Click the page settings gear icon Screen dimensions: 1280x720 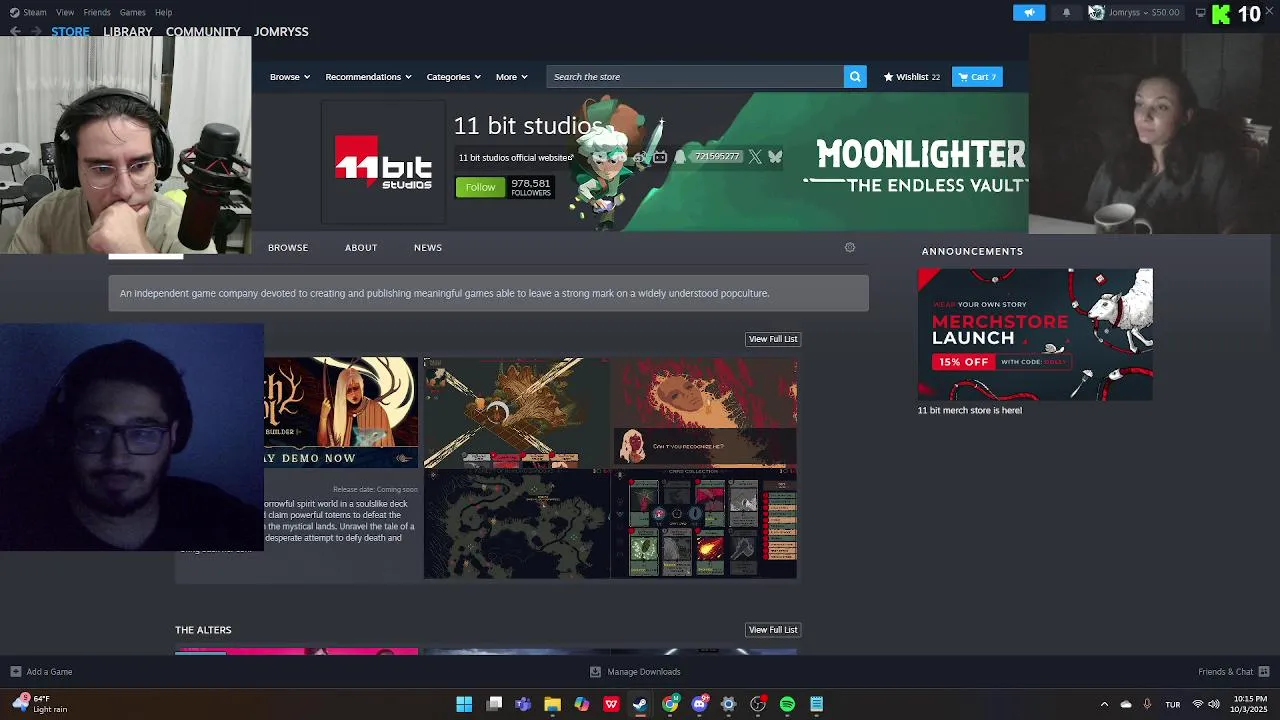(850, 247)
